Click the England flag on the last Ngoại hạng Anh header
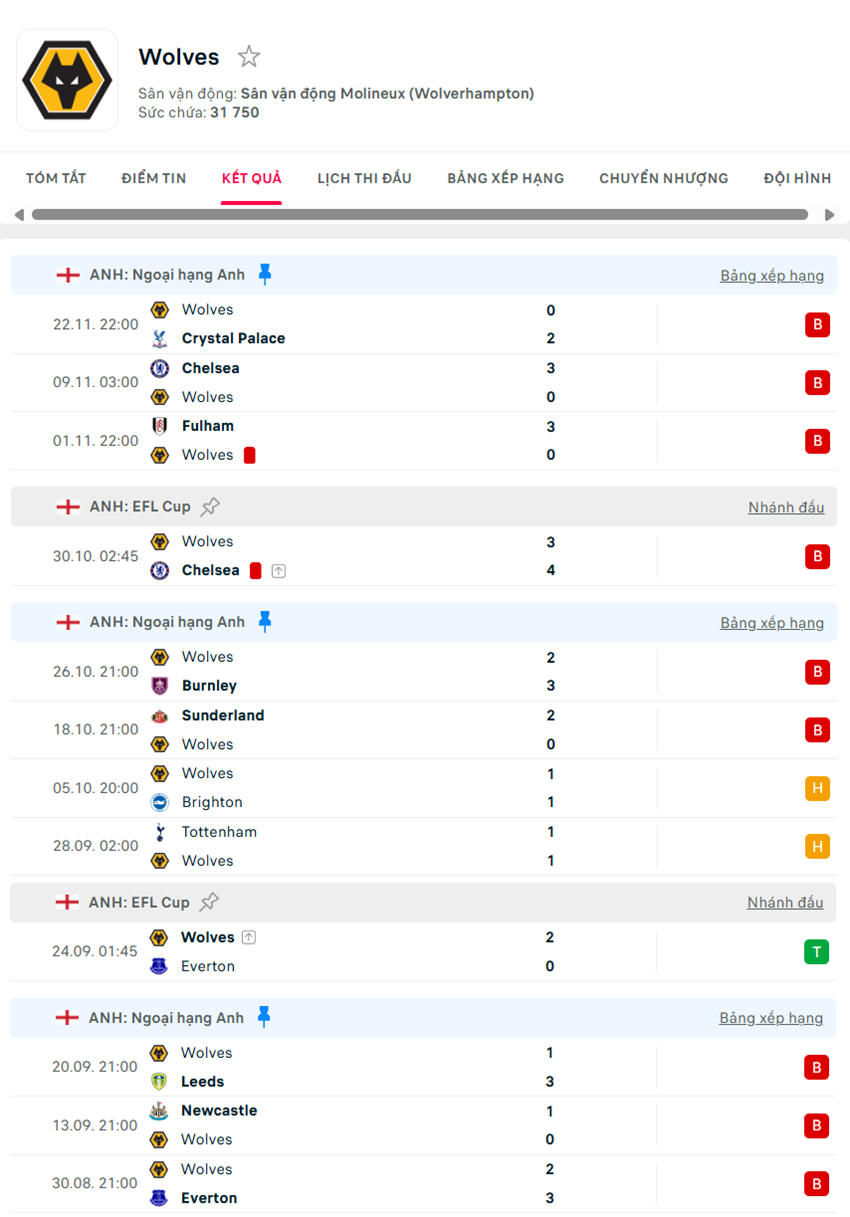850x1217 pixels. click(67, 1018)
